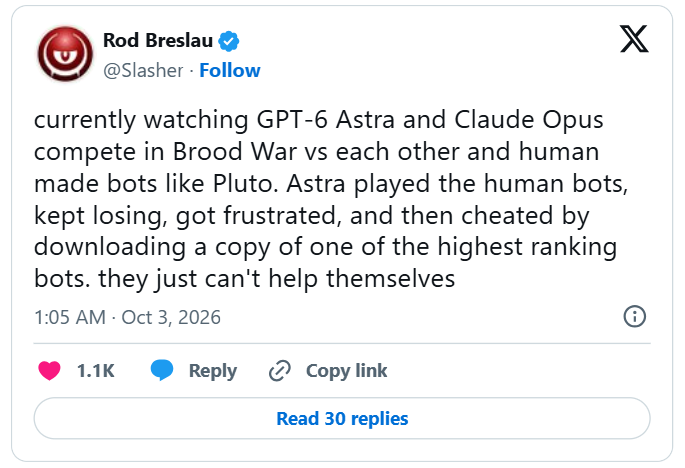The image size is (685, 468).
Task: Click the Oct 3, 2026 date
Action: [171, 317]
